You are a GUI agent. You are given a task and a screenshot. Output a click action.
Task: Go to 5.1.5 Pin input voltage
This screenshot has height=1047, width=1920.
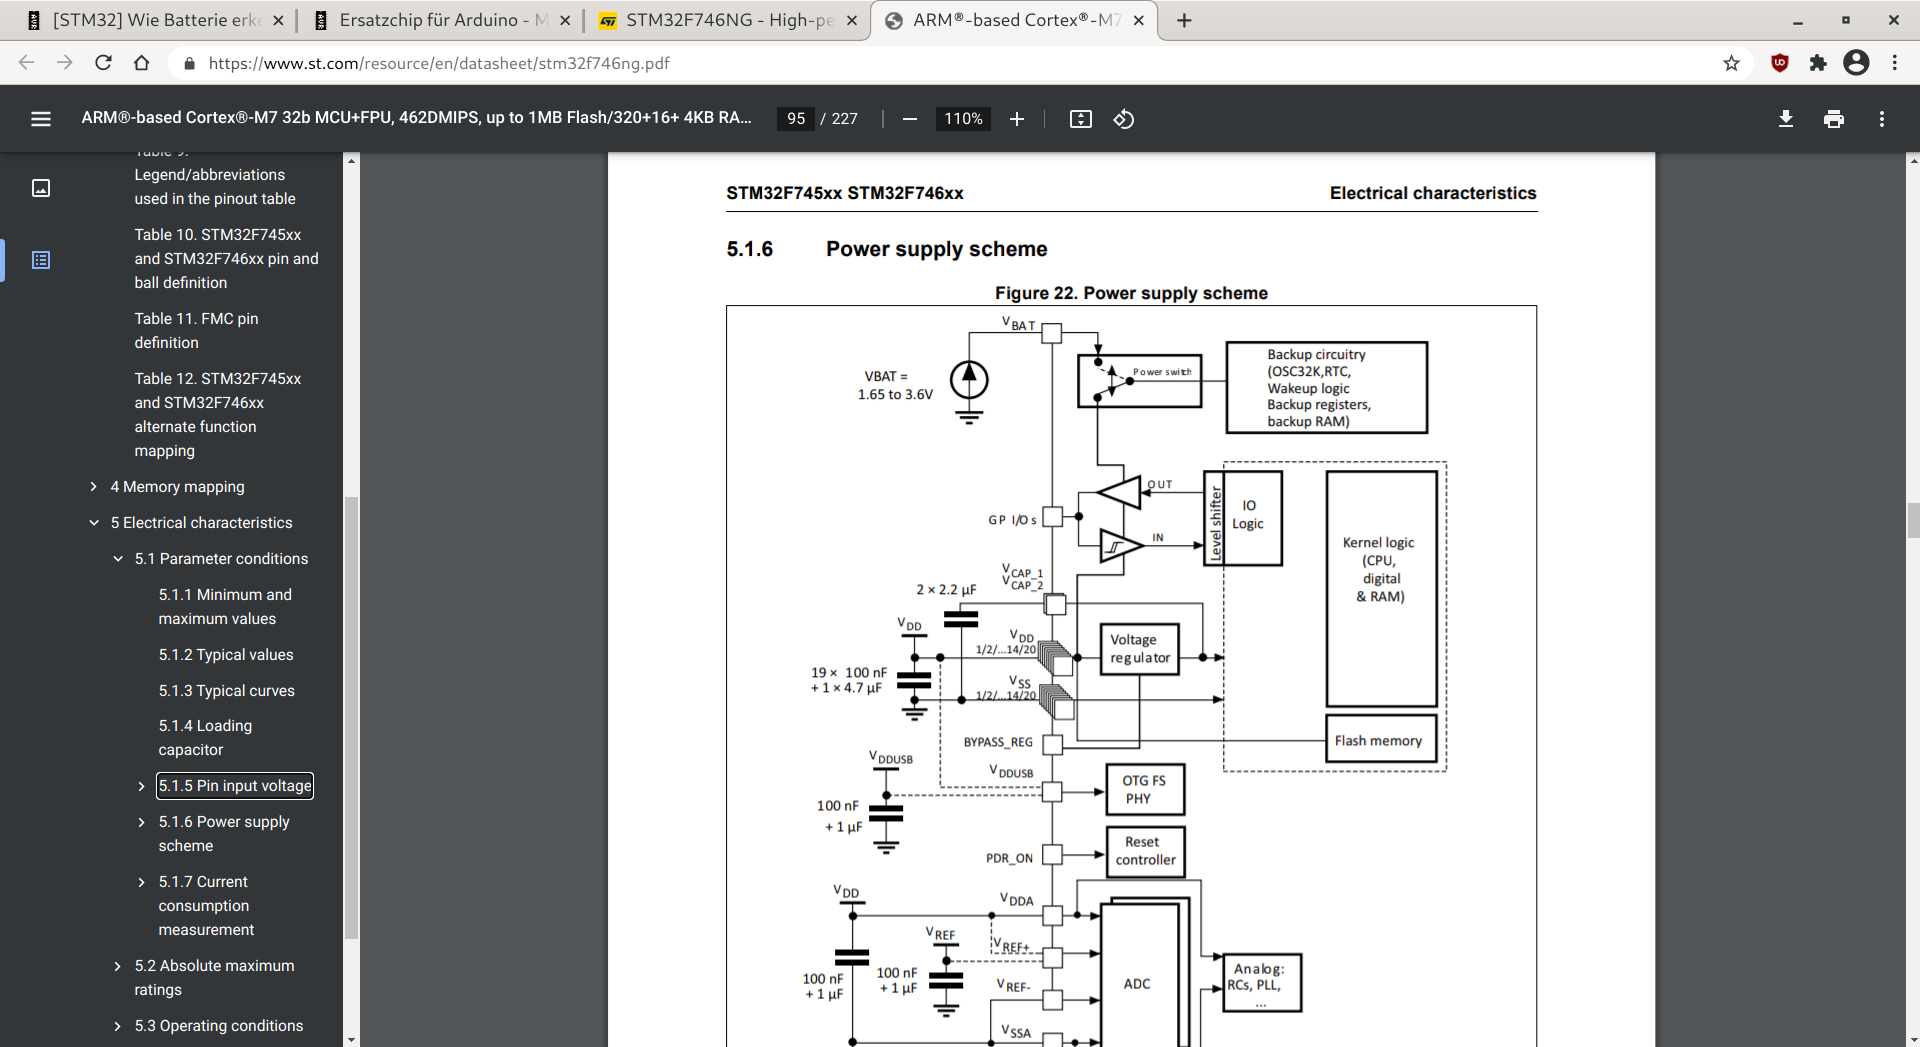pyautogui.click(x=235, y=786)
